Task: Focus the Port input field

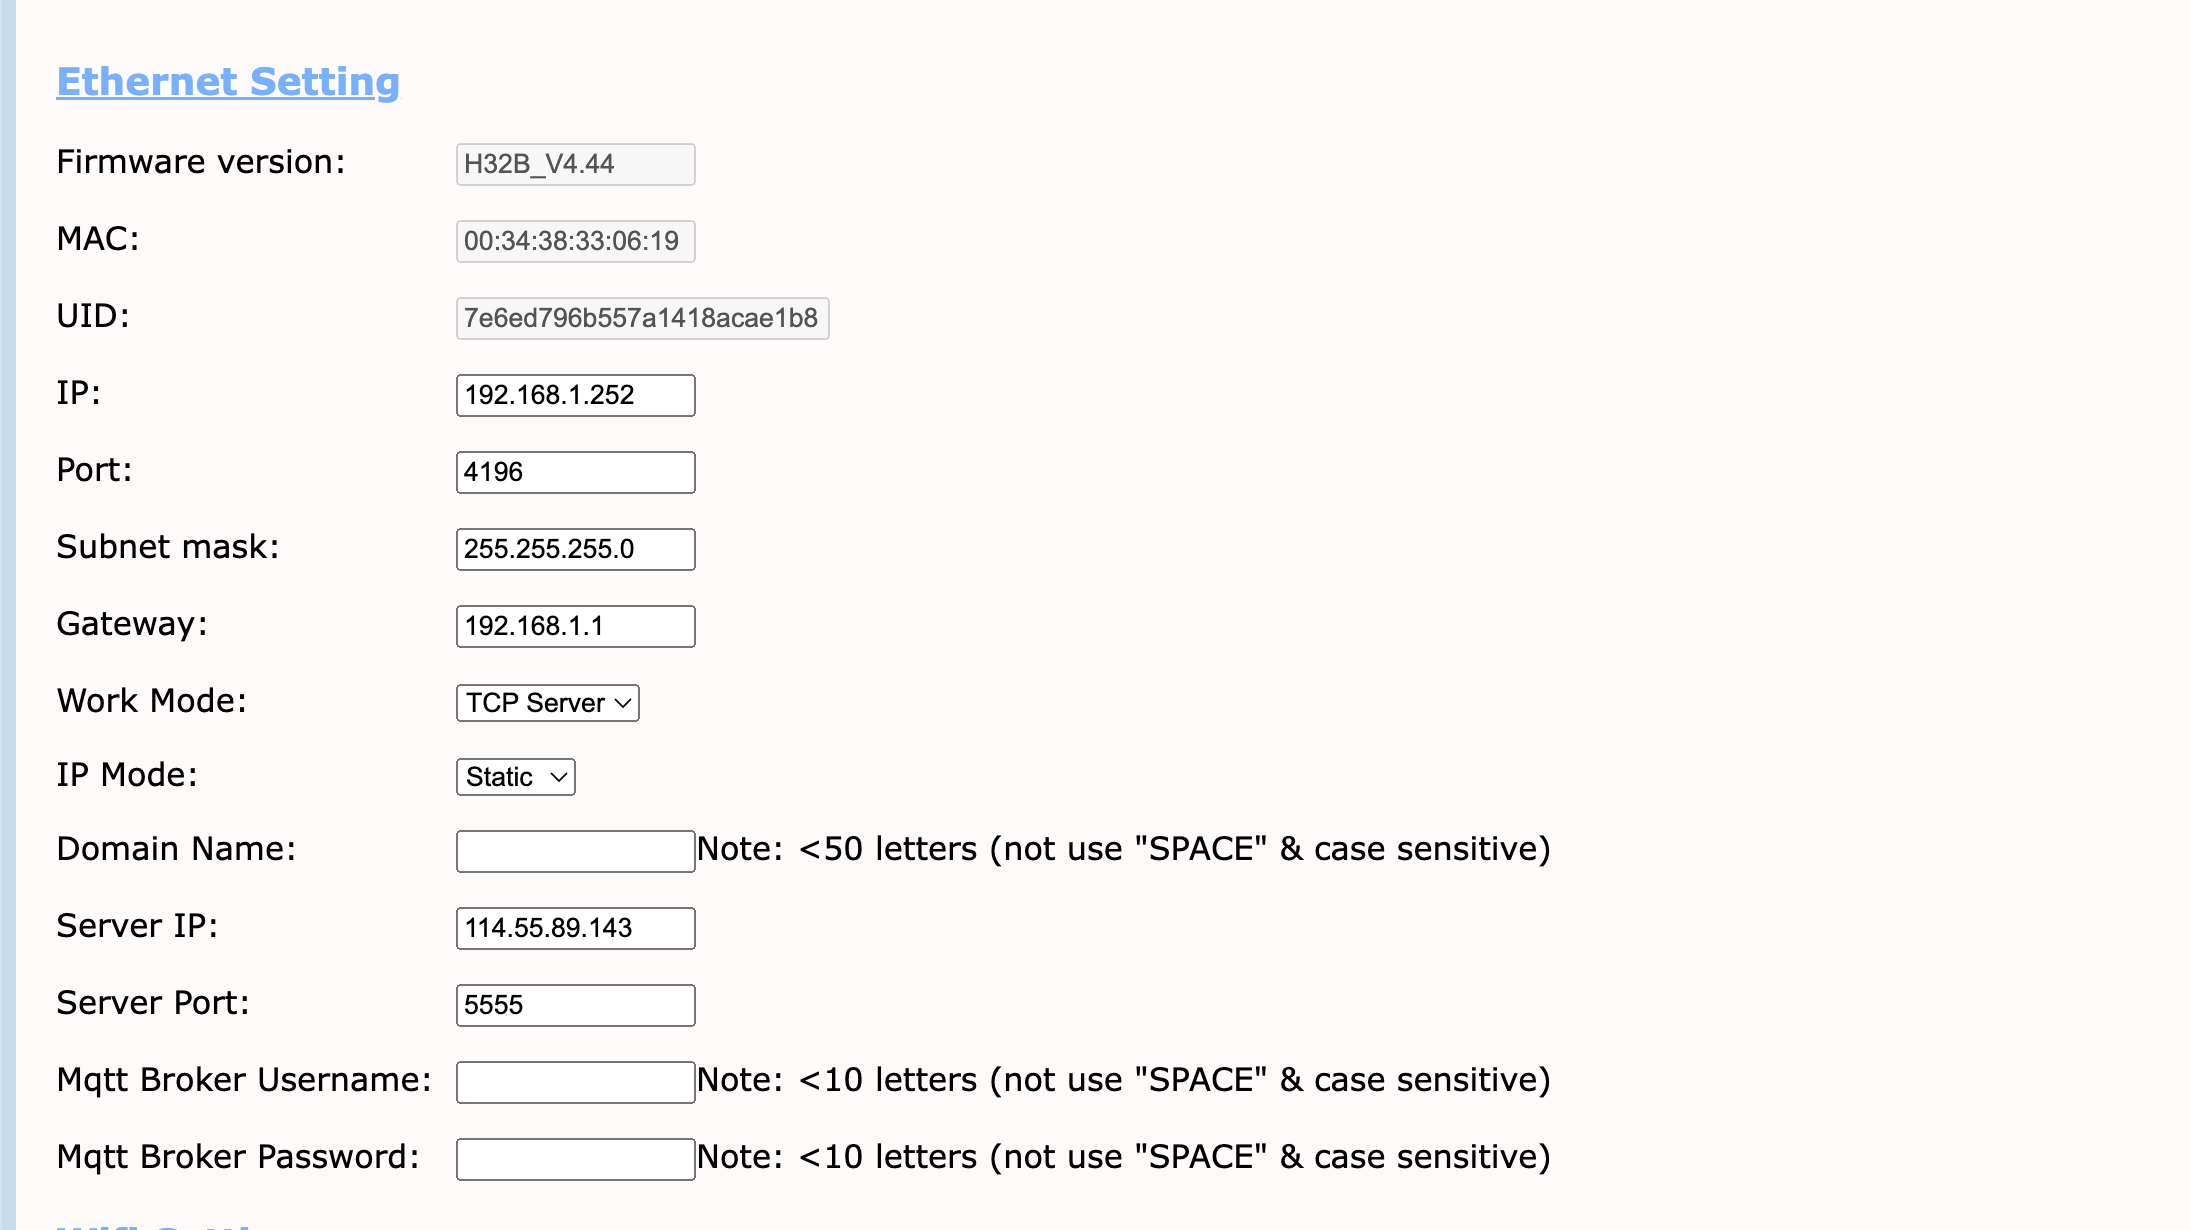Action: pyautogui.click(x=575, y=472)
